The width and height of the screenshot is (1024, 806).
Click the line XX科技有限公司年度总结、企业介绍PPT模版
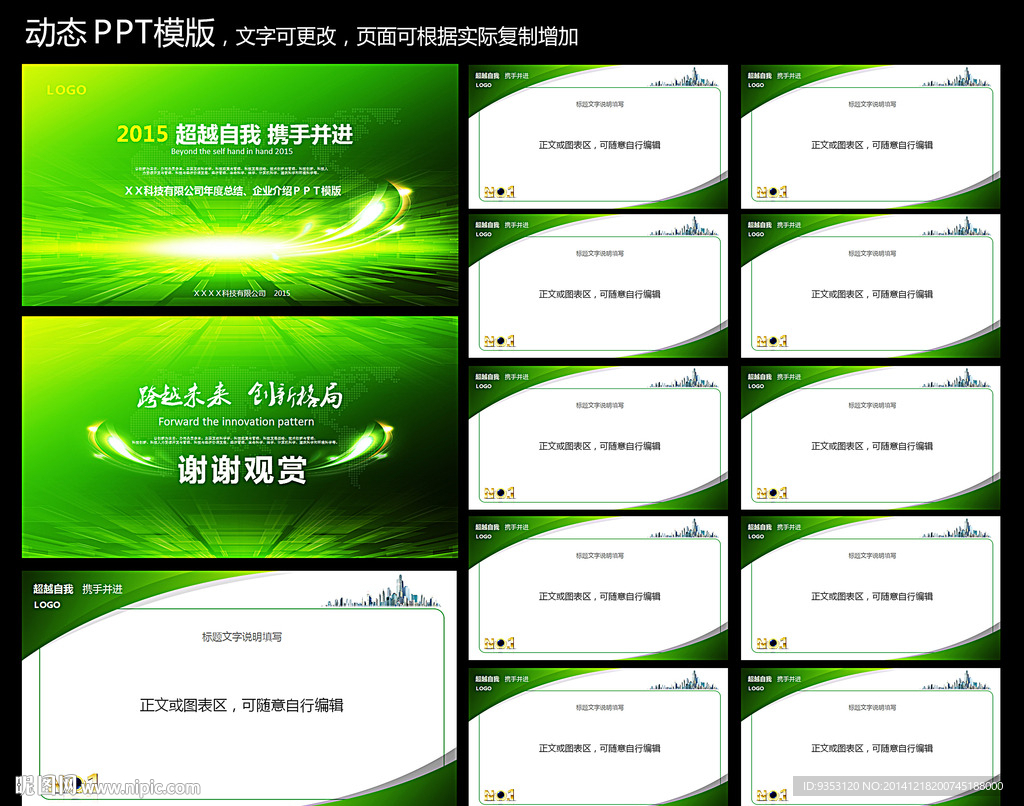(x=233, y=191)
